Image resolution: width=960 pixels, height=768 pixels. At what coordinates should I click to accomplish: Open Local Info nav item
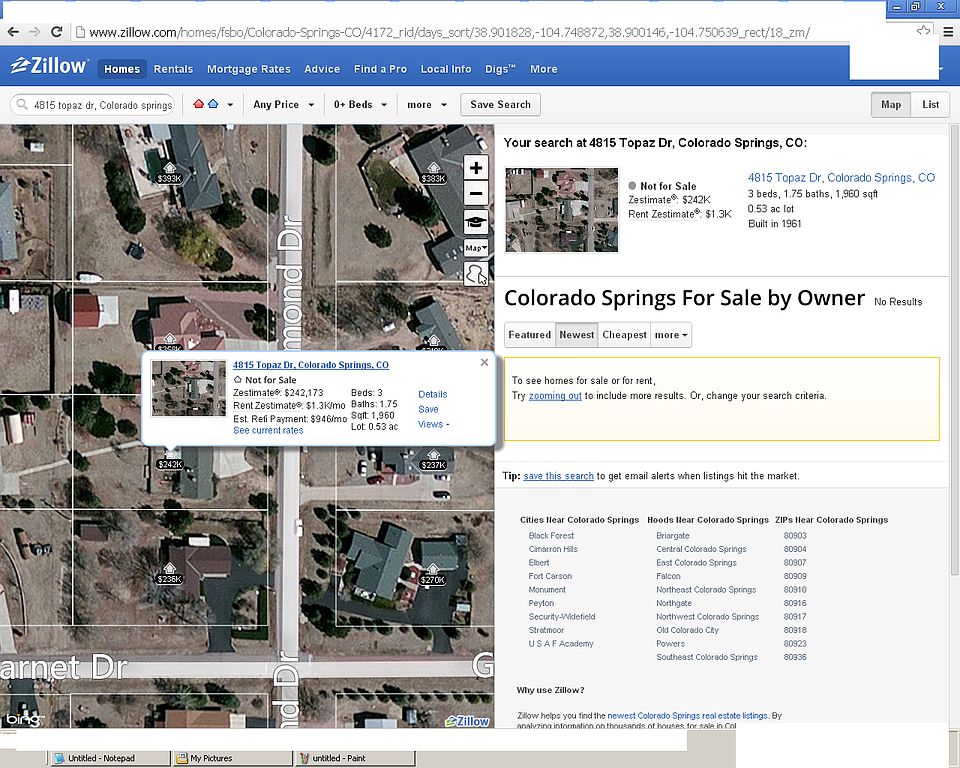click(x=446, y=69)
